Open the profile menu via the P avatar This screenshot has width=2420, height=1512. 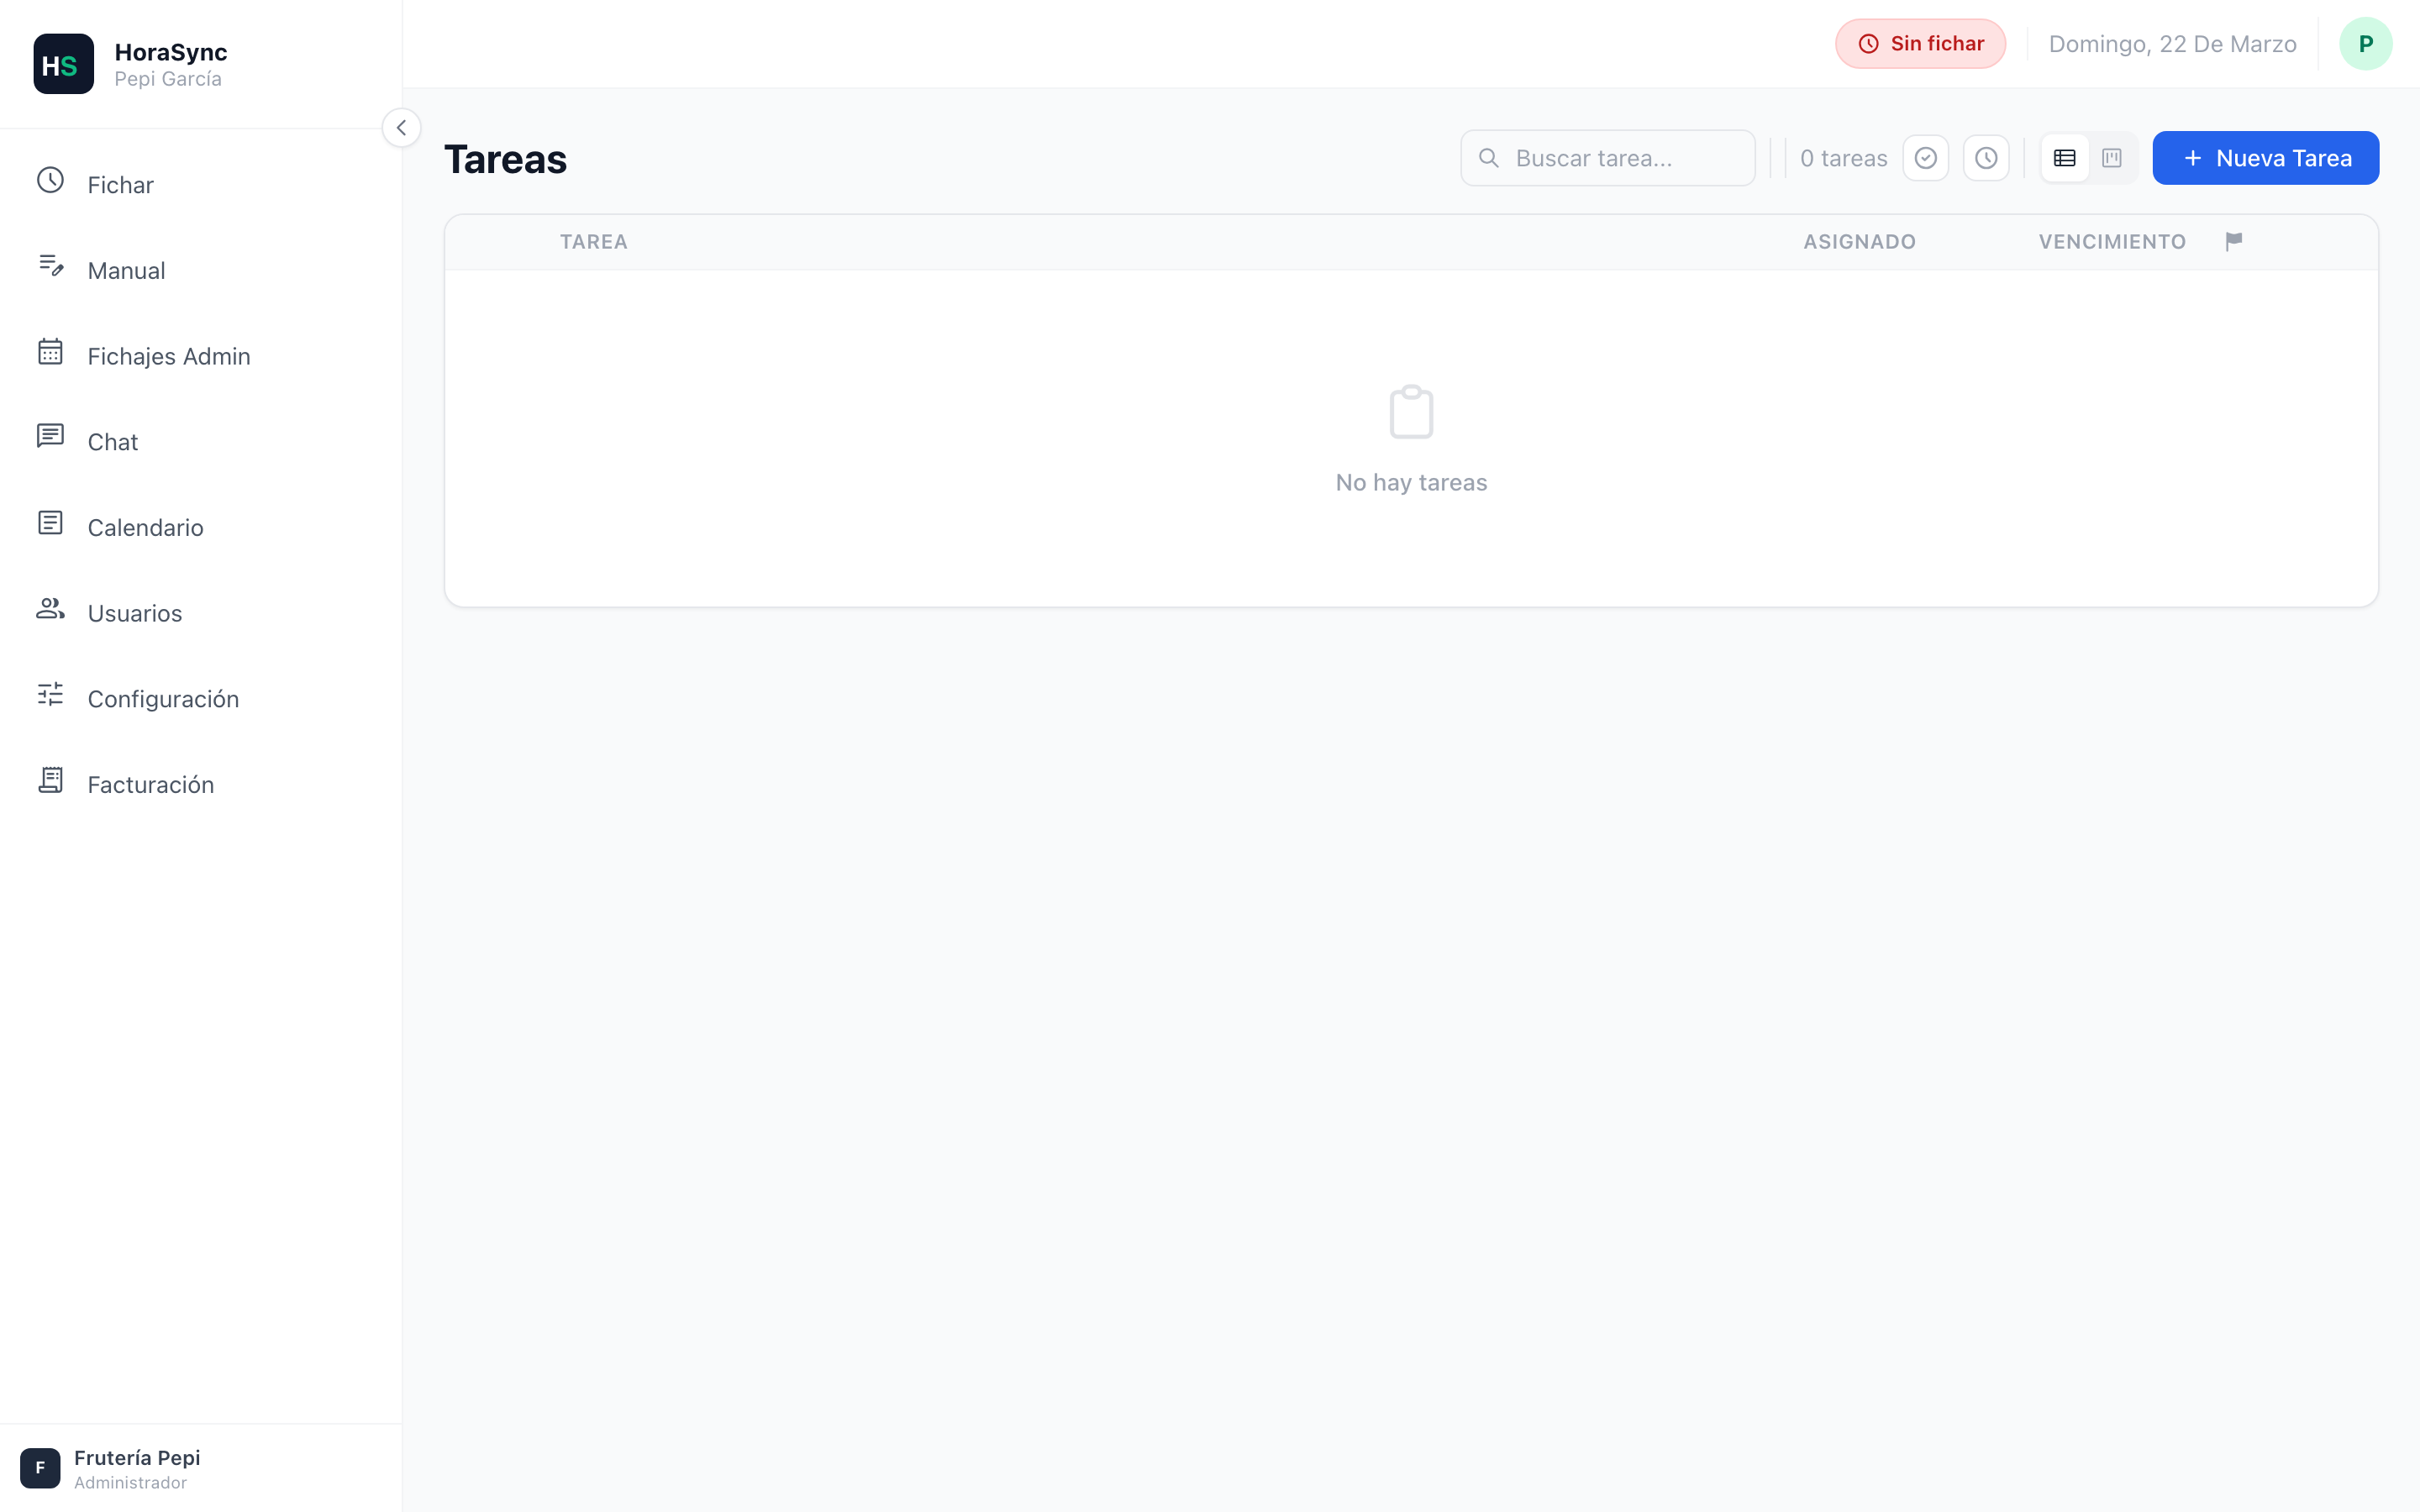pyautogui.click(x=2366, y=43)
